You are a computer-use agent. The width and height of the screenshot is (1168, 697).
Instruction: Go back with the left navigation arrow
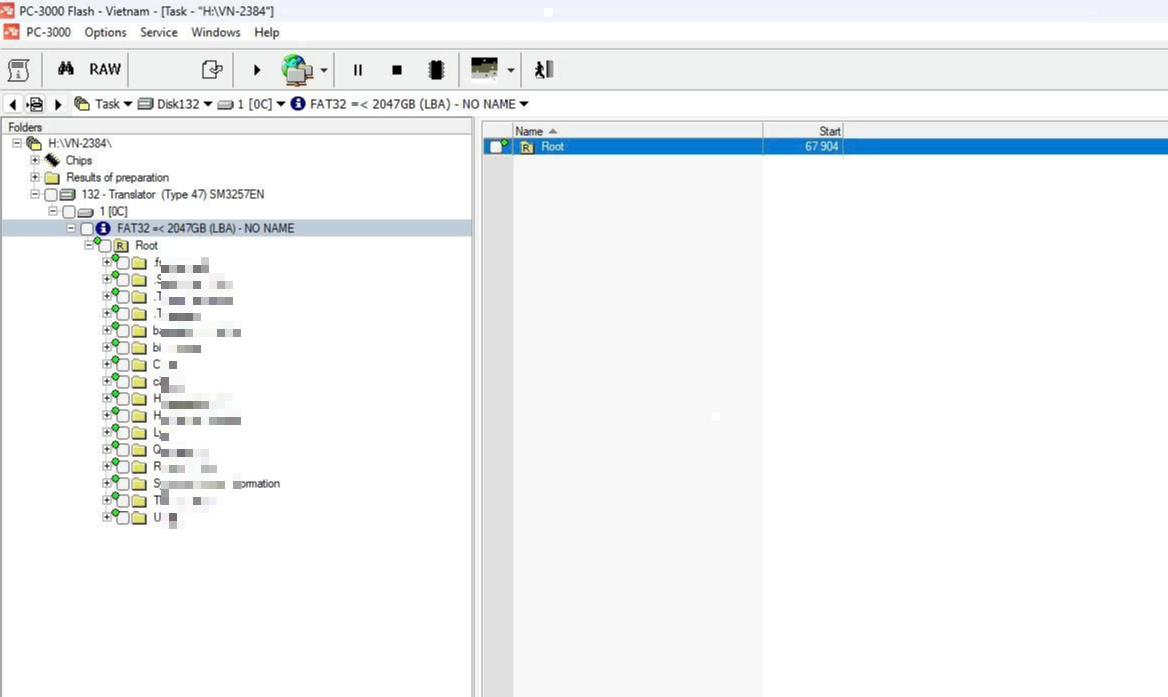13,104
